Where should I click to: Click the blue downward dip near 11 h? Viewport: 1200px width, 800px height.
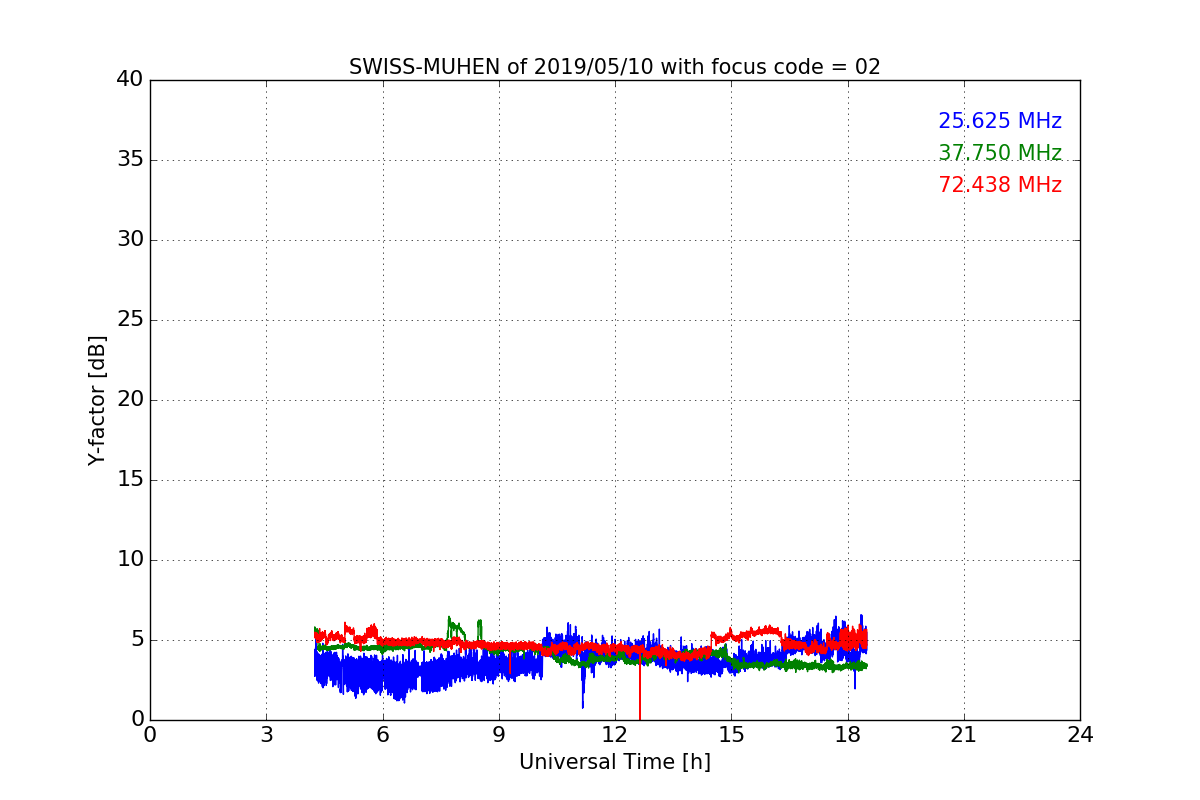(x=583, y=688)
